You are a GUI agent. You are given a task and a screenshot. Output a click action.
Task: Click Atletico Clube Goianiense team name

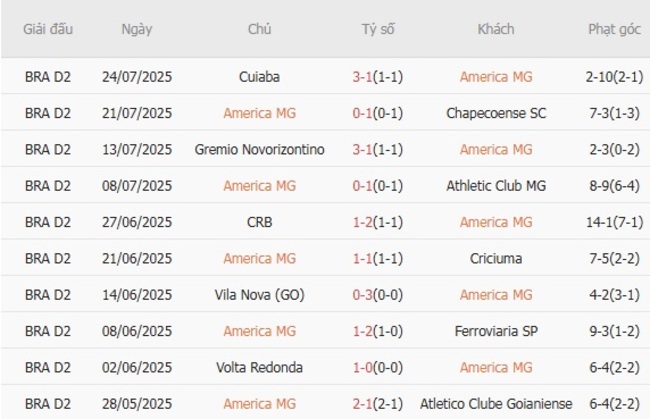pyautogui.click(x=495, y=403)
